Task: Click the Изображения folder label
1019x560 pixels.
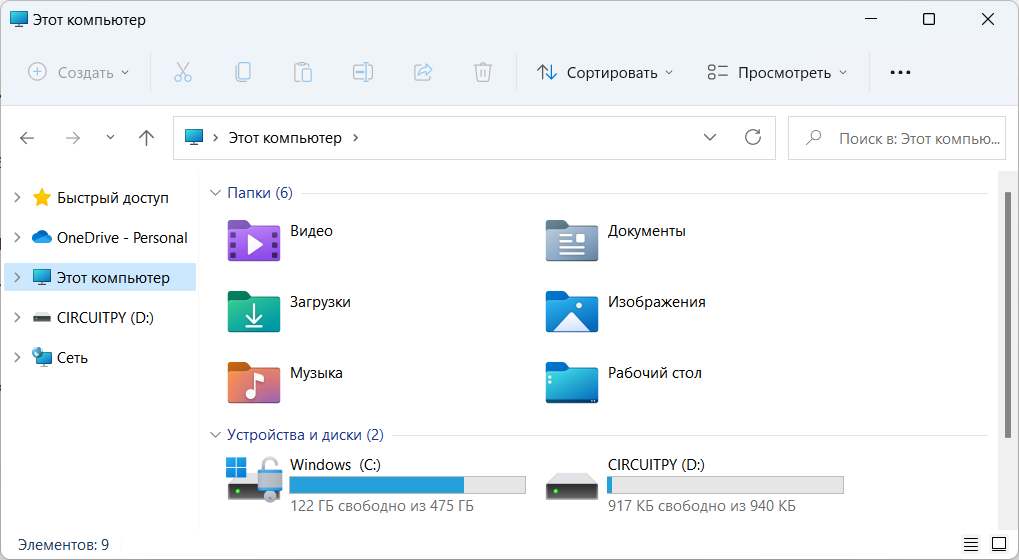Action: coord(656,302)
